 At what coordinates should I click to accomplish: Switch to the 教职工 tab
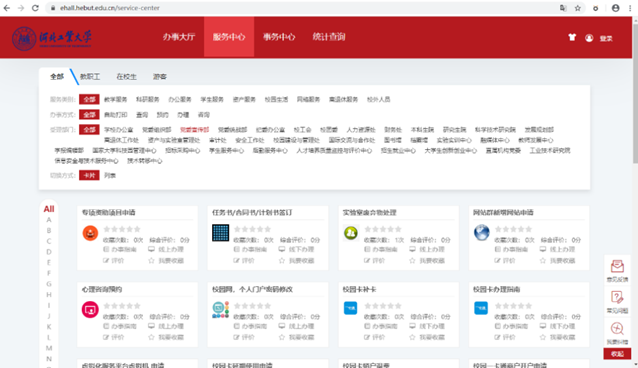90,77
